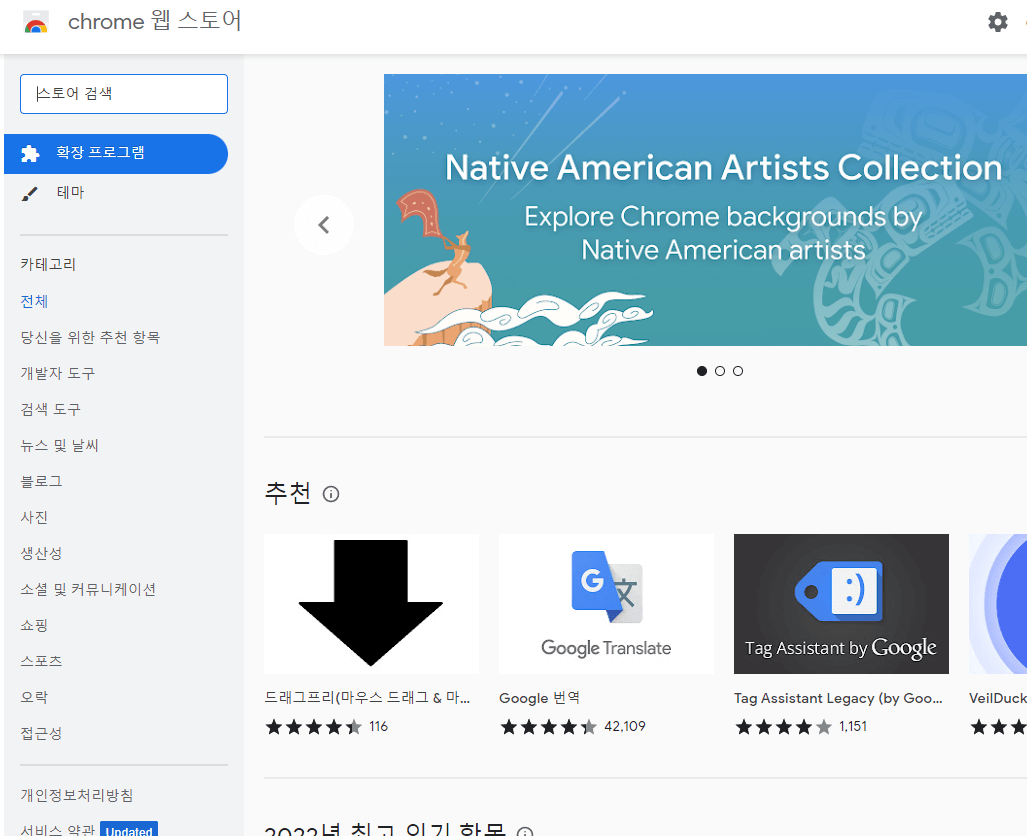Image resolution: width=1027 pixels, height=836 pixels.
Task: Click the 1,151 ratings count
Action: pyautogui.click(x=853, y=727)
